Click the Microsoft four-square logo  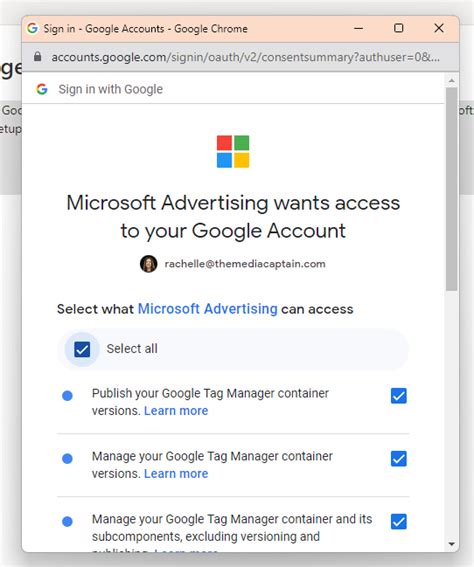pyautogui.click(x=233, y=152)
